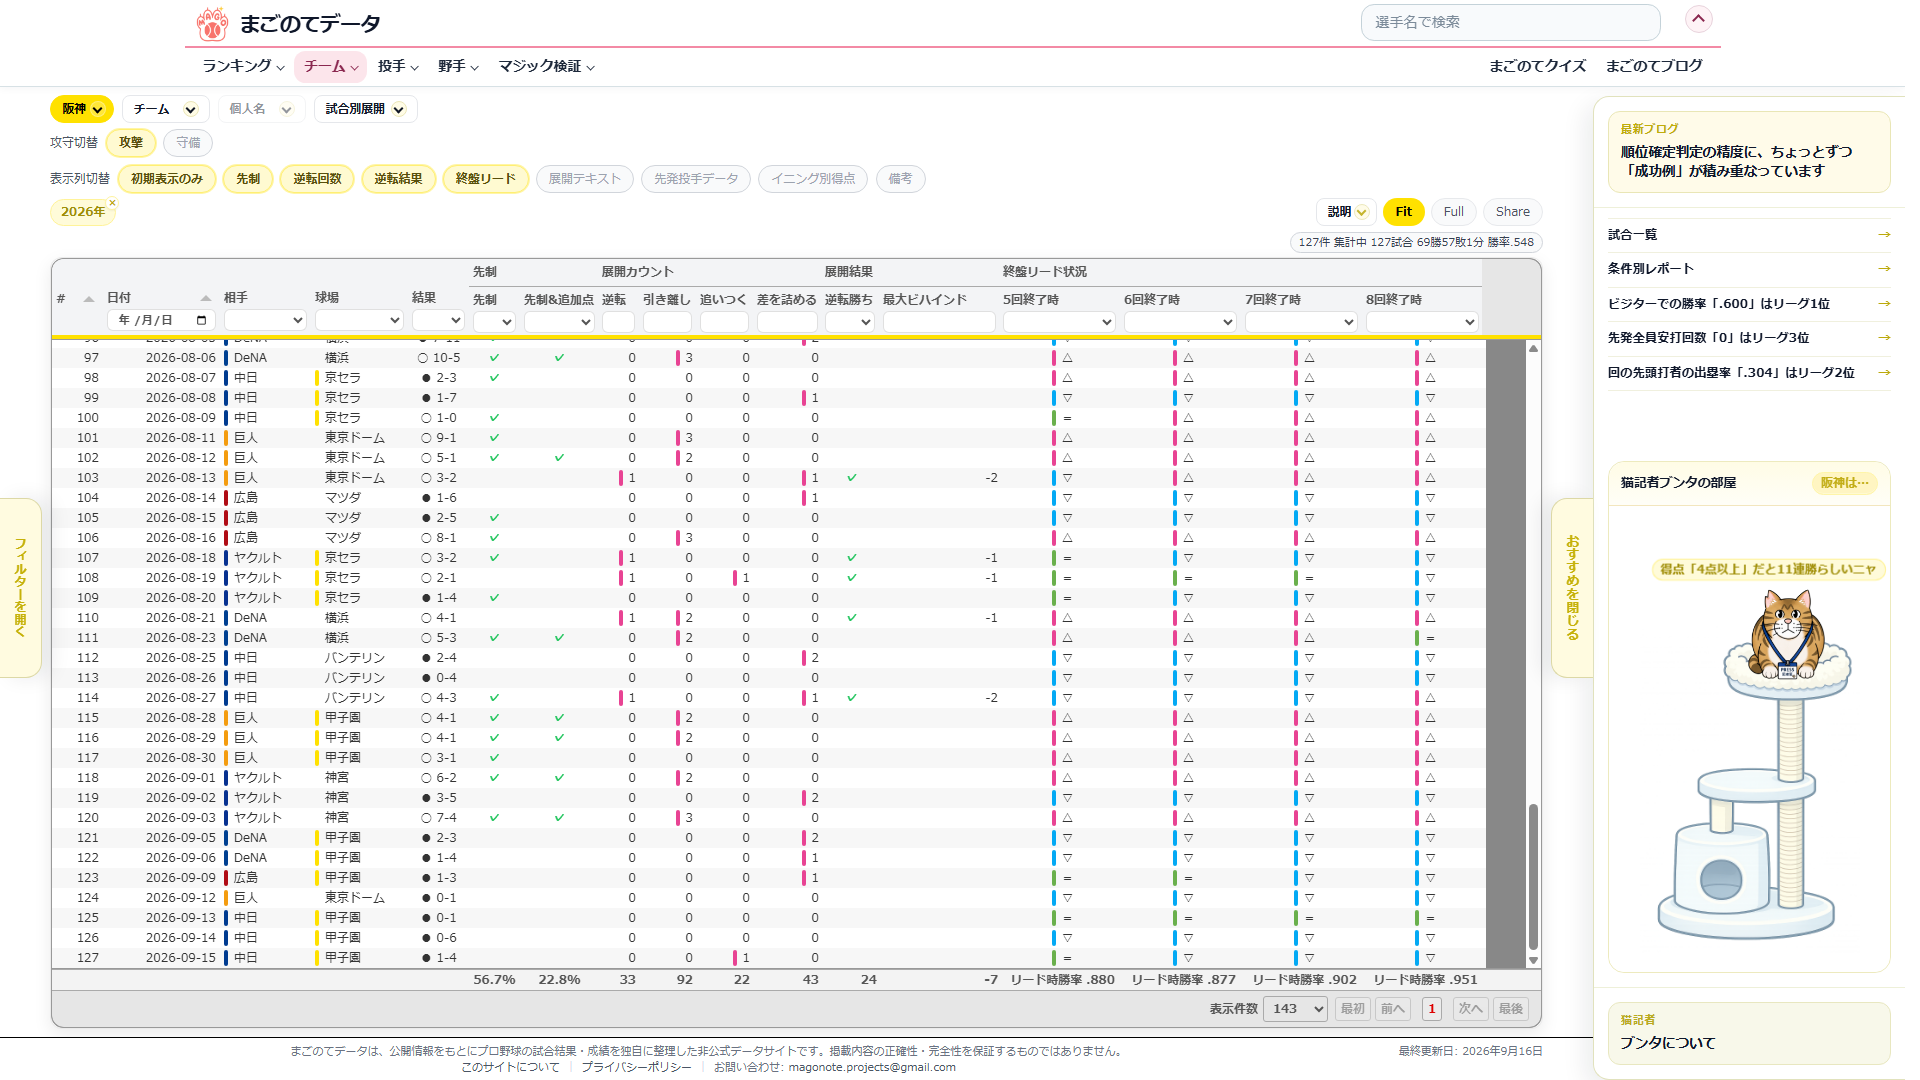Open the 野手 menu

[x=458, y=66]
